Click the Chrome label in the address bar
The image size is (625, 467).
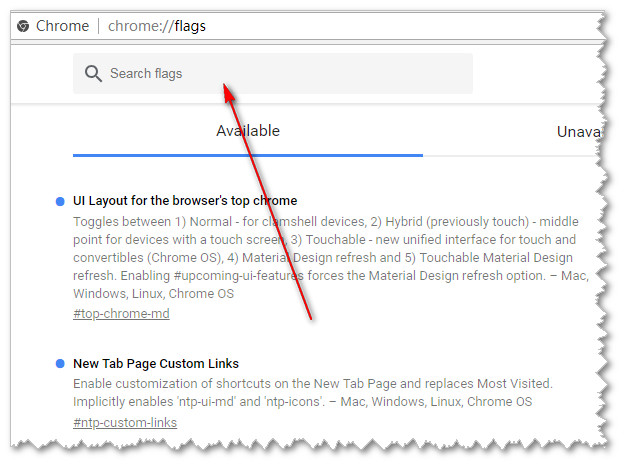pyautogui.click(x=62, y=26)
